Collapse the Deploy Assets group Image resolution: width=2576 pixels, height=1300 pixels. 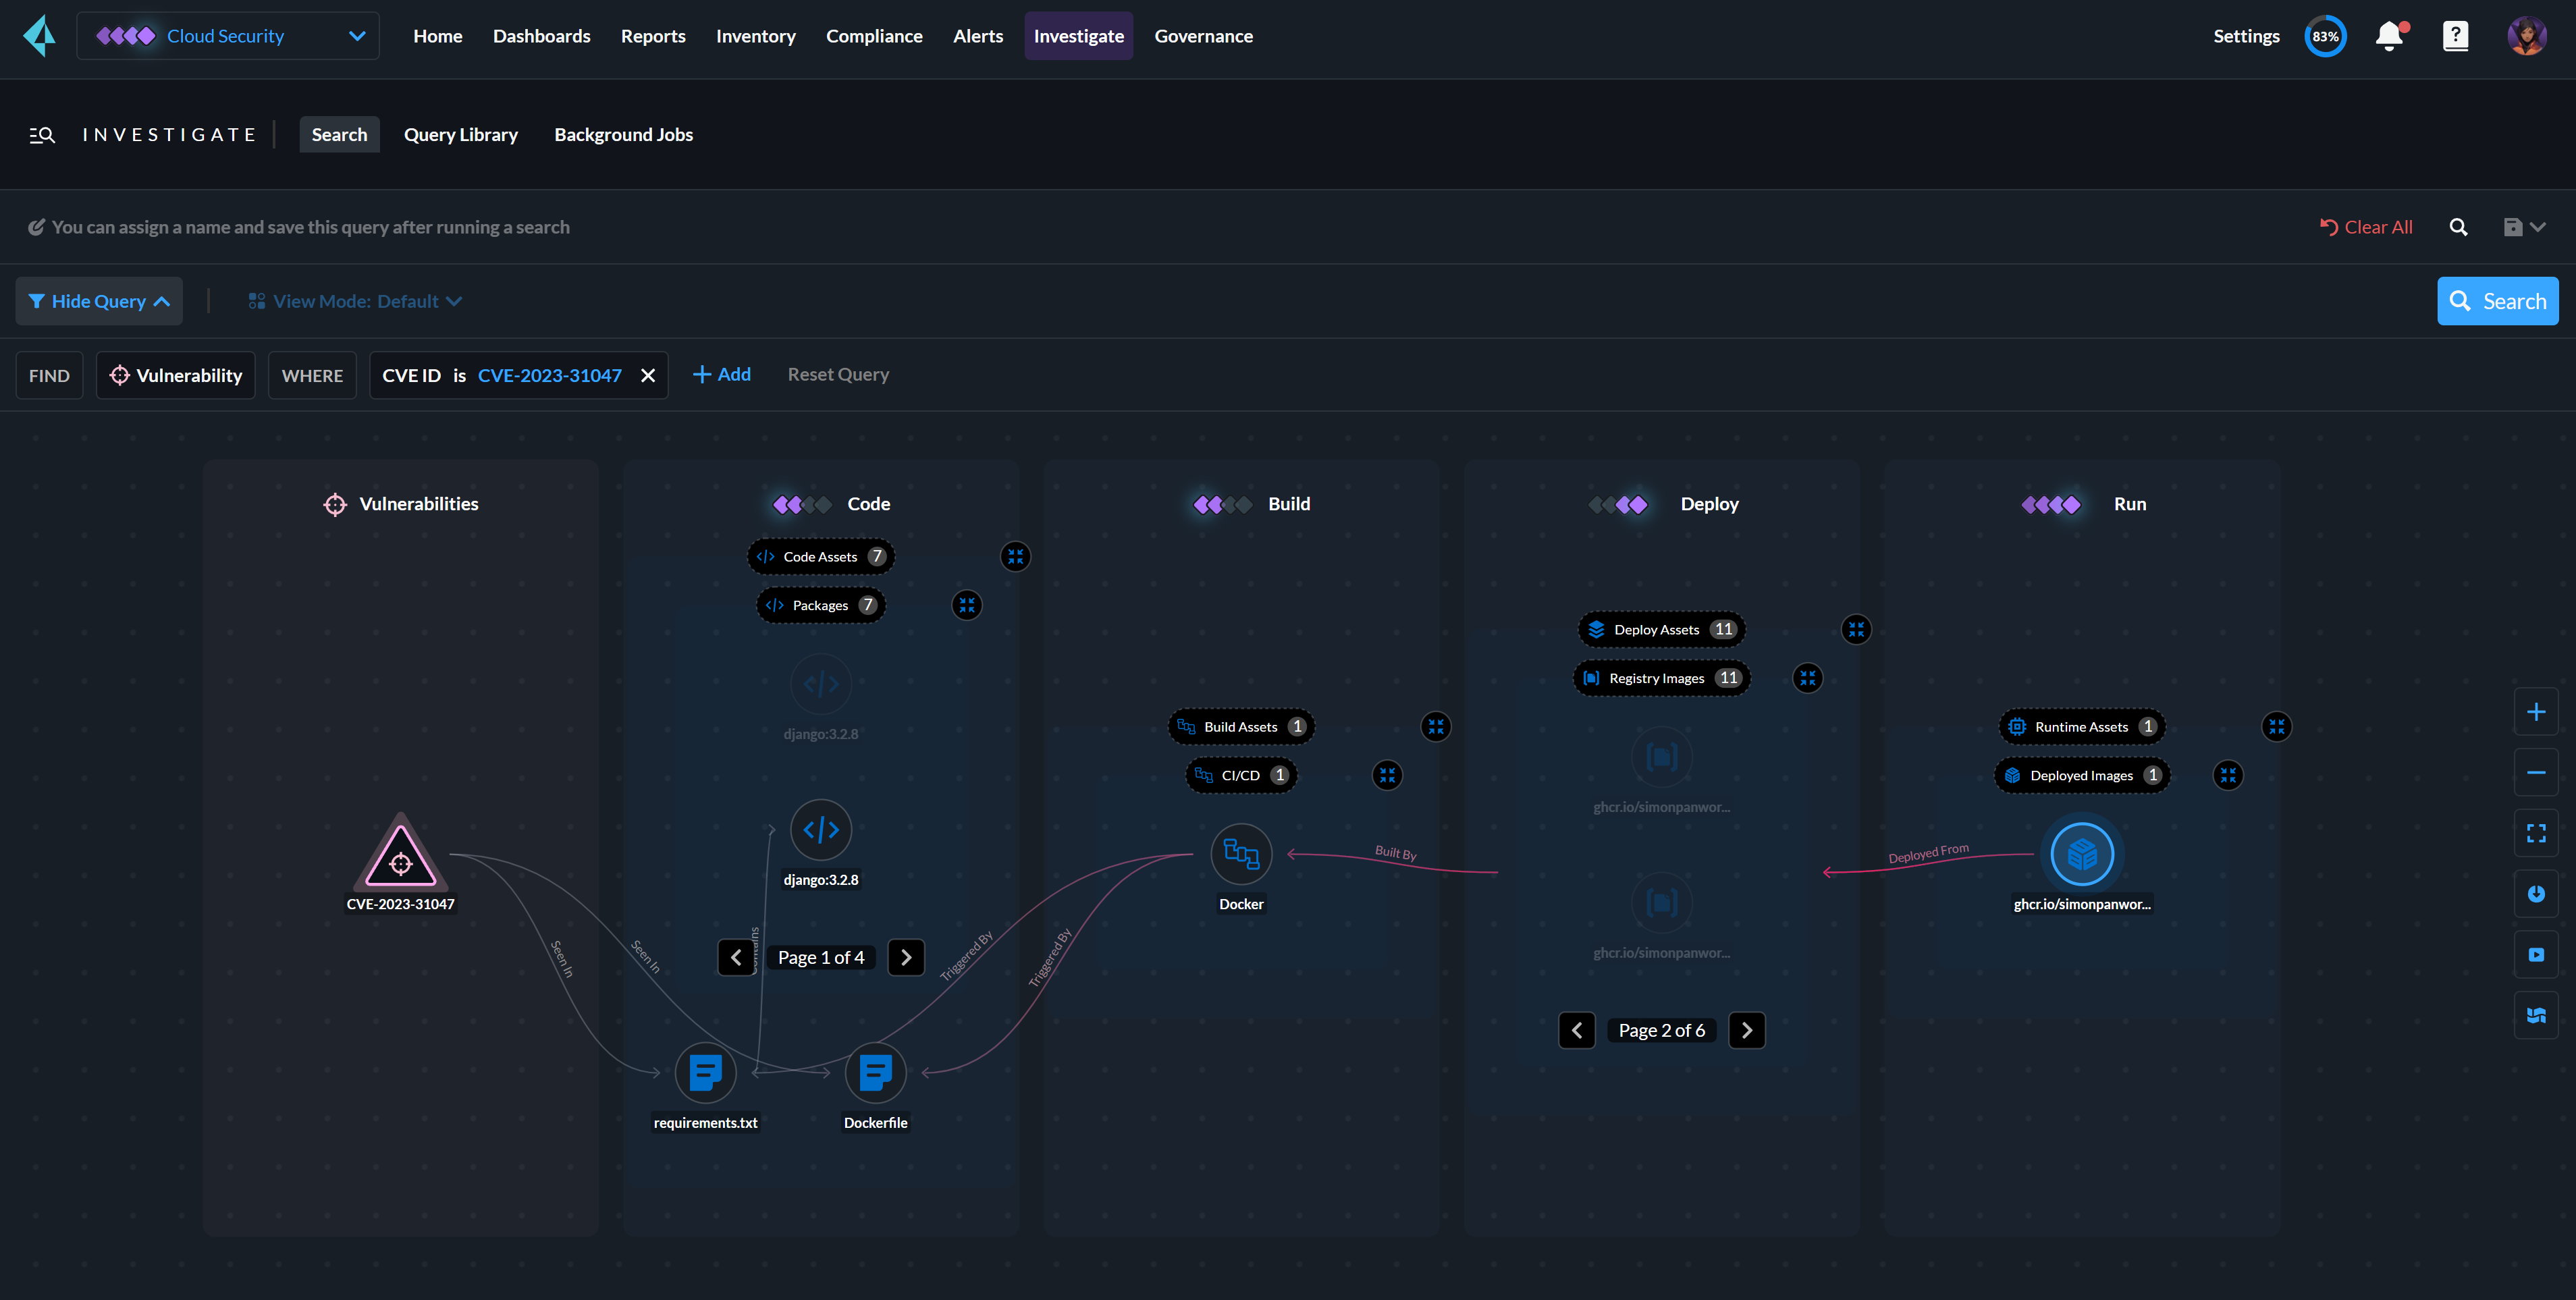[1856, 630]
